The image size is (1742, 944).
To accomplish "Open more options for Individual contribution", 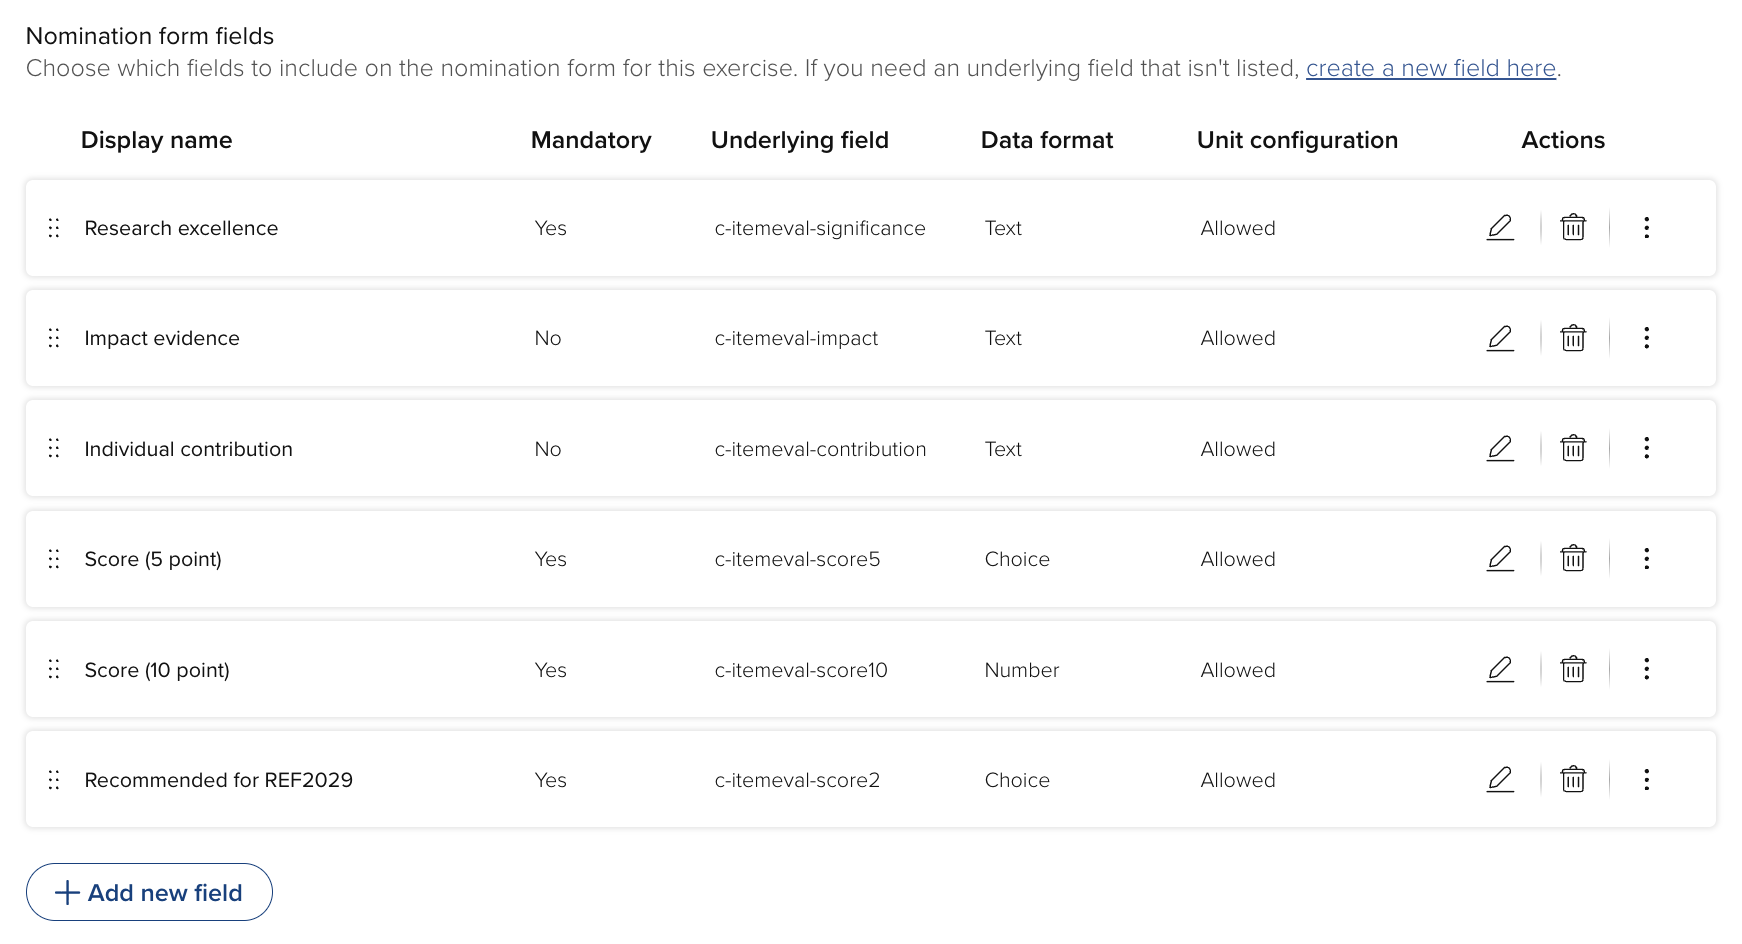I will coord(1646,449).
